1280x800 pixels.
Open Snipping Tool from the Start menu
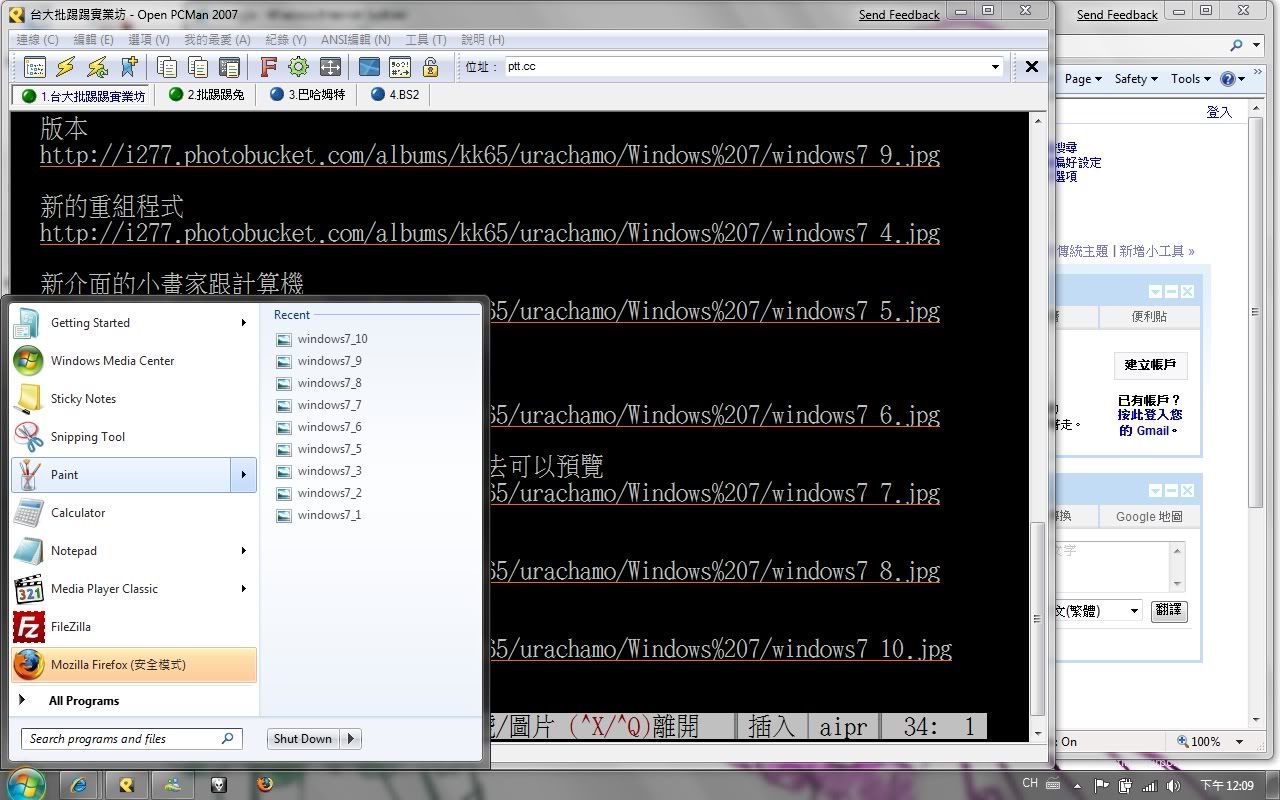click(x=87, y=437)
